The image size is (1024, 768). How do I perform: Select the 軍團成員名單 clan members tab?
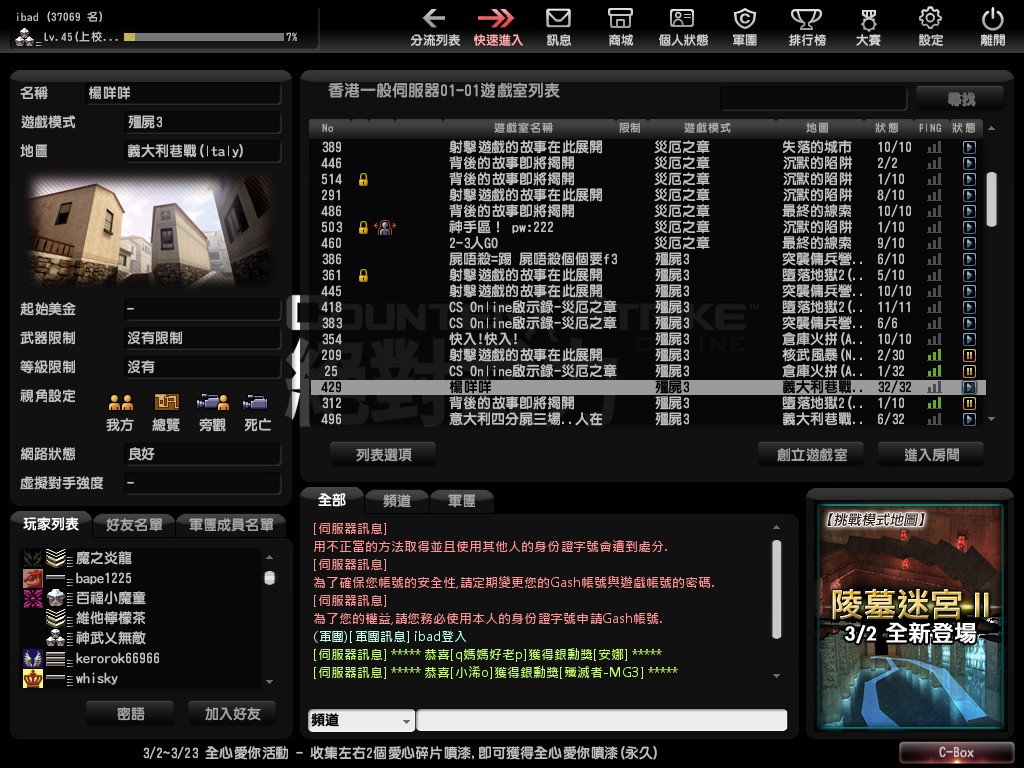tap(231, 525)
